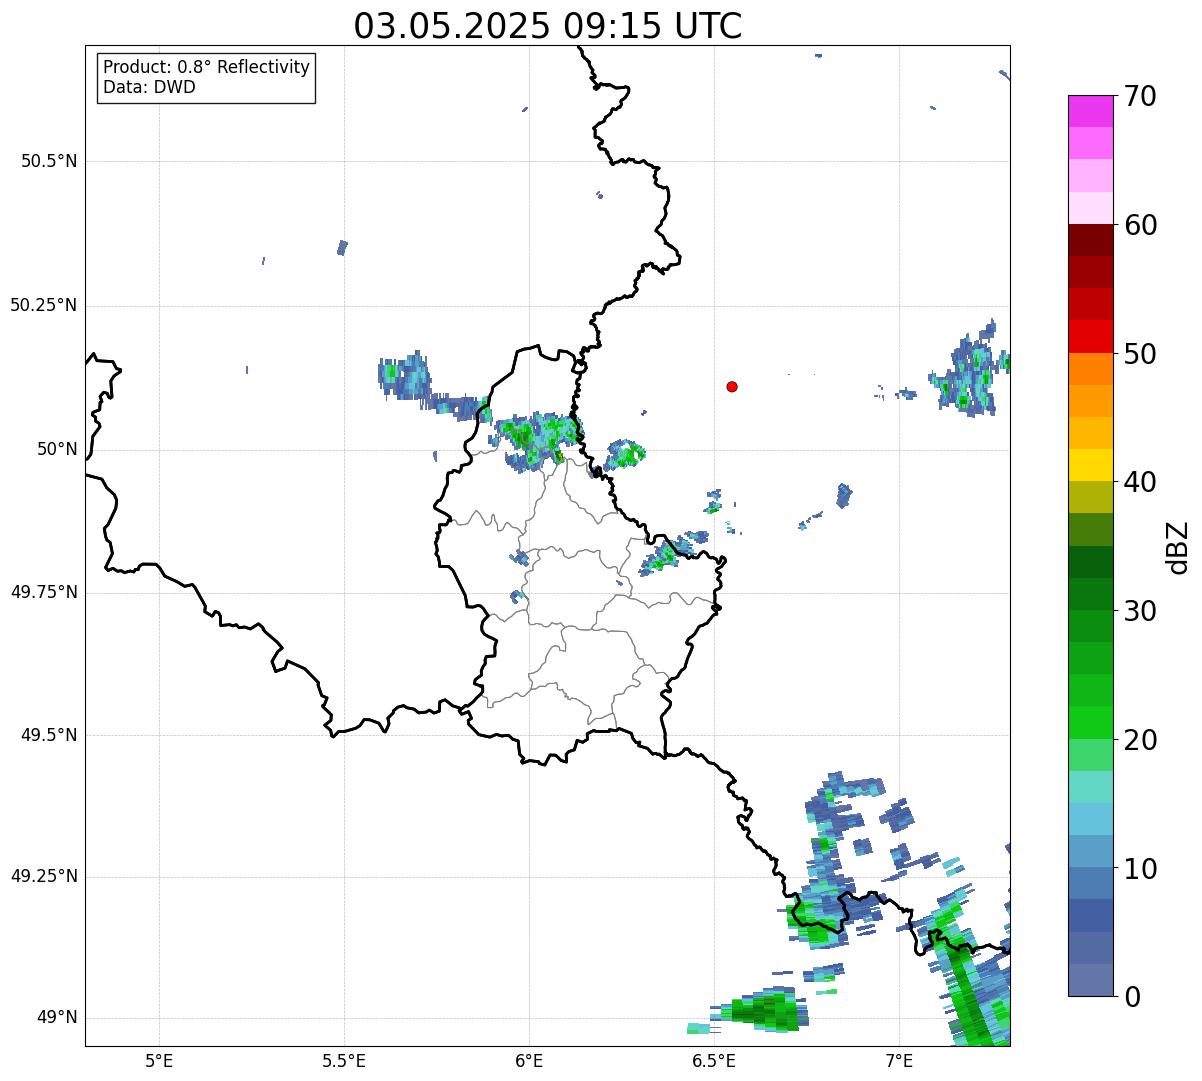Click the longitude label 7°E

coord(899,1060)
